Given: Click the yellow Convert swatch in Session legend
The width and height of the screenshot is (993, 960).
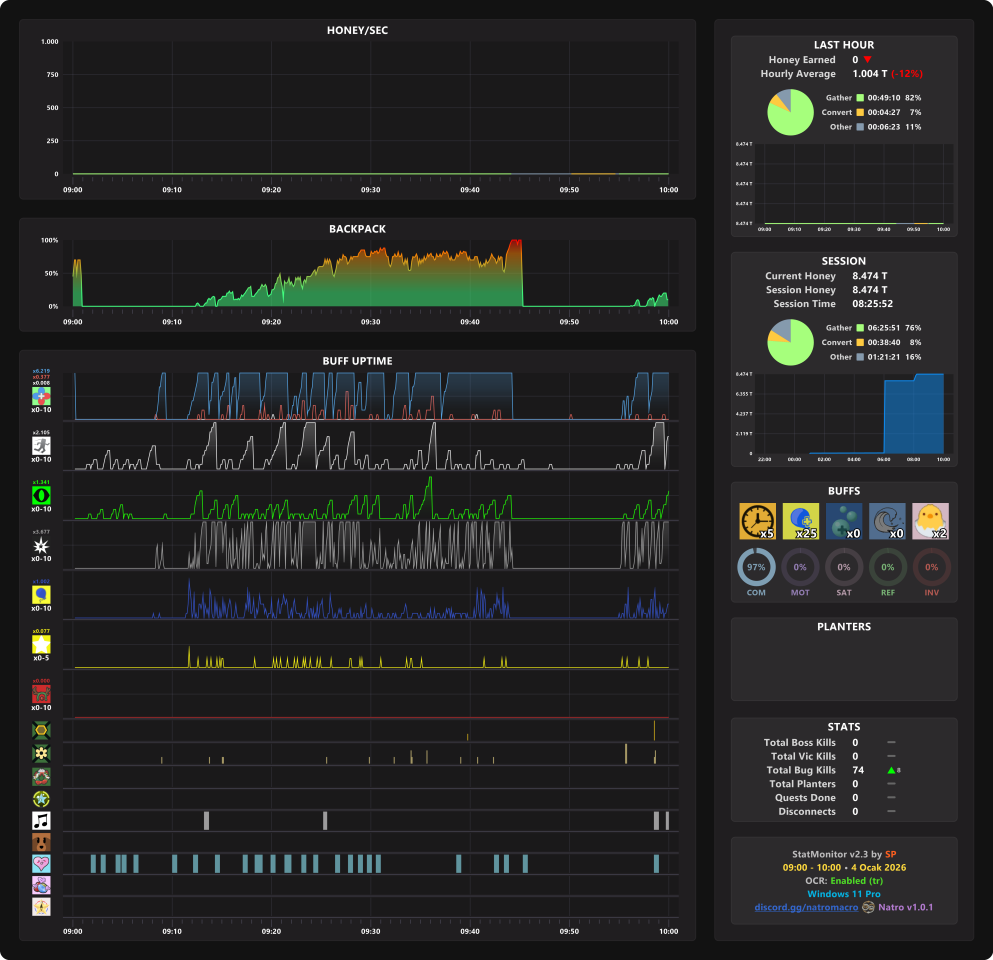Looking at the screenshot, I should point(860,343).
